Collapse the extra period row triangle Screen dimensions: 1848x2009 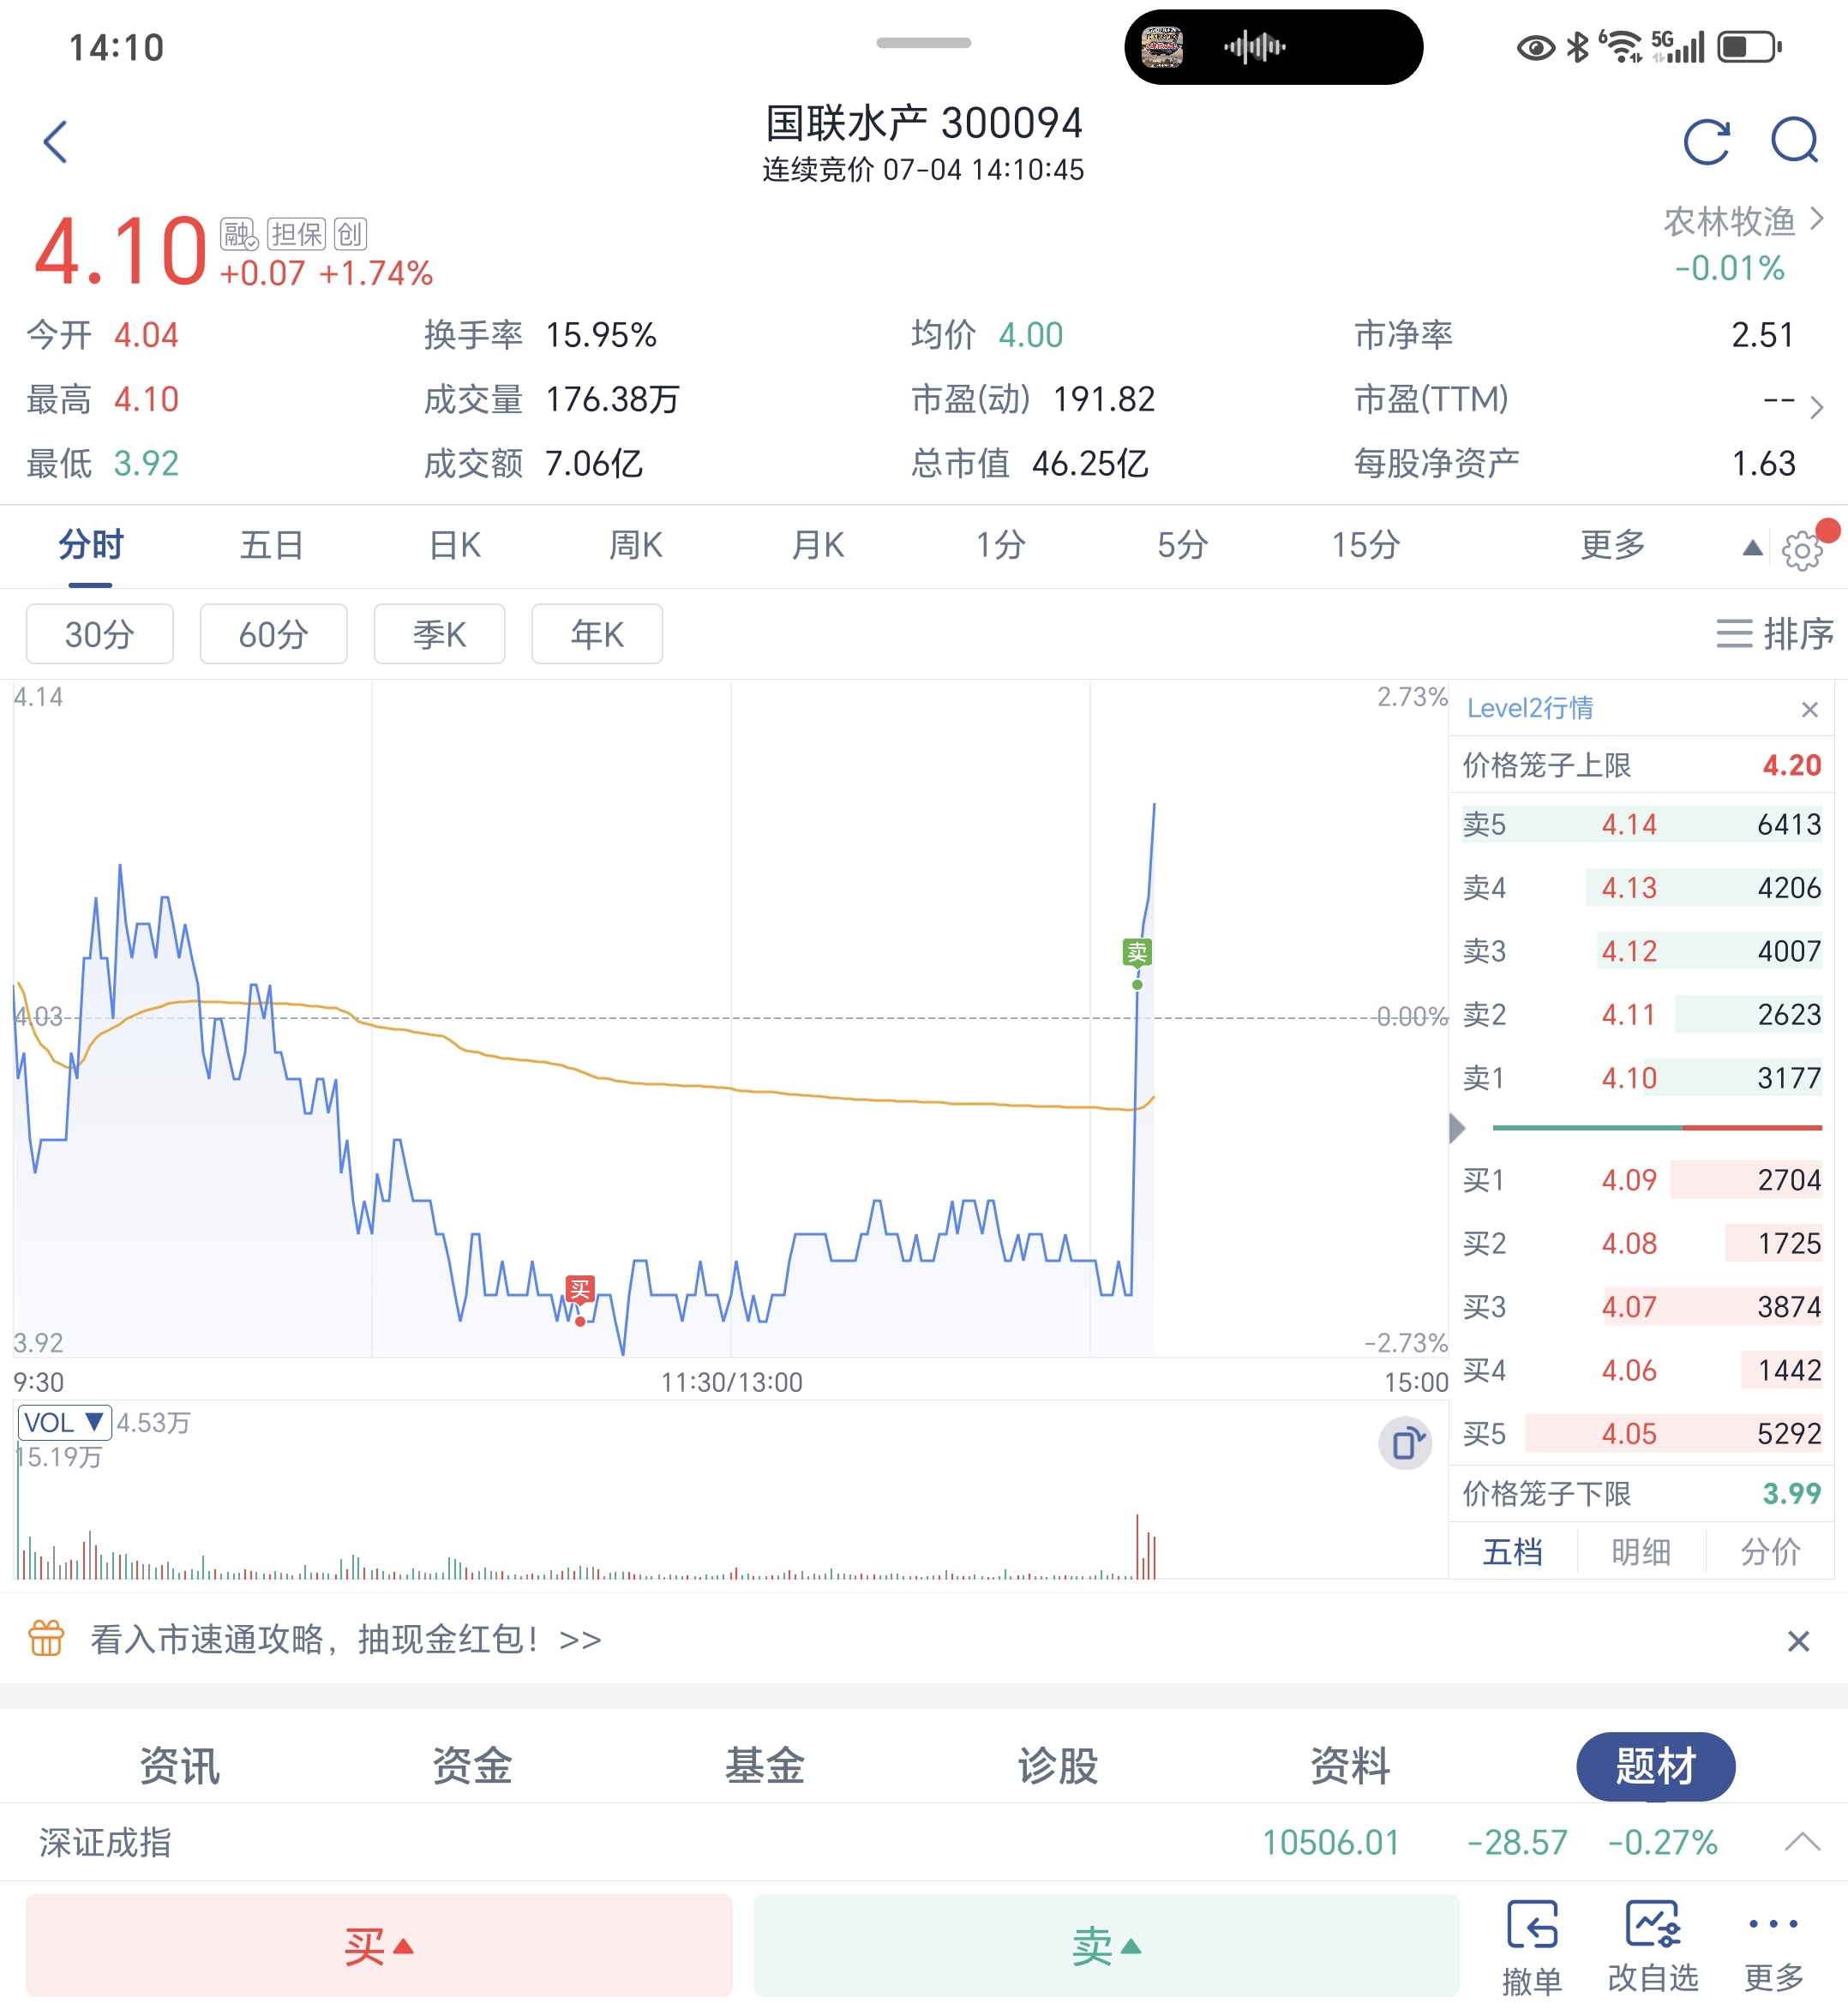(1752, 547)
